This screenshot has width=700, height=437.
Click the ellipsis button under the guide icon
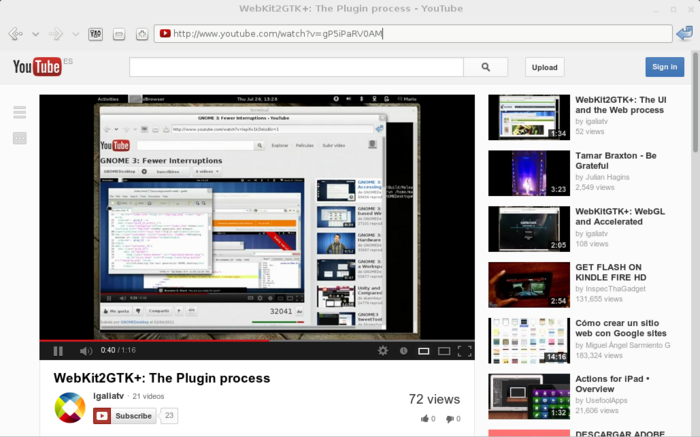click(x=20, y=138)
